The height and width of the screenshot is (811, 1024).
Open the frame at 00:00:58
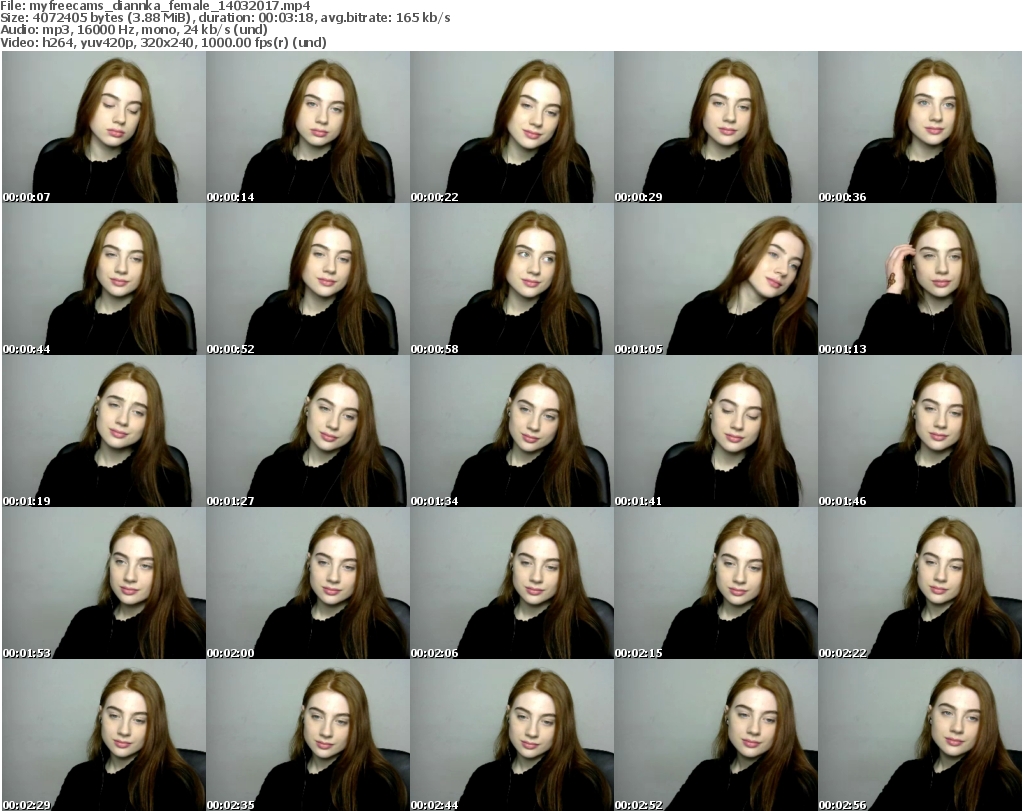point(511,279)
